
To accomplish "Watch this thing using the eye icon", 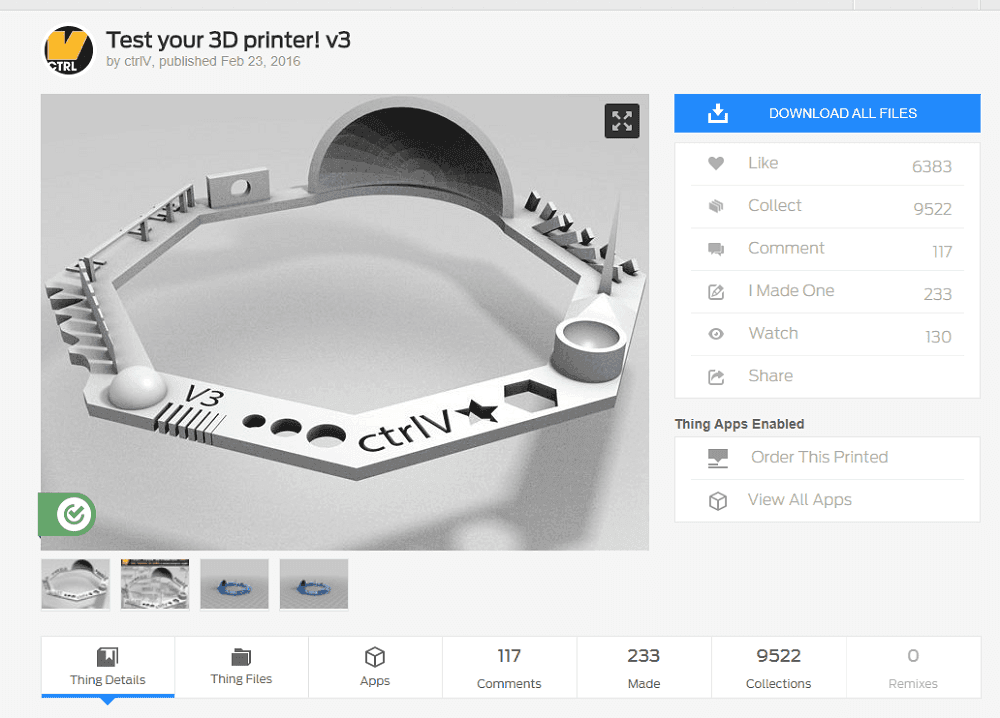I will (716, 333).
